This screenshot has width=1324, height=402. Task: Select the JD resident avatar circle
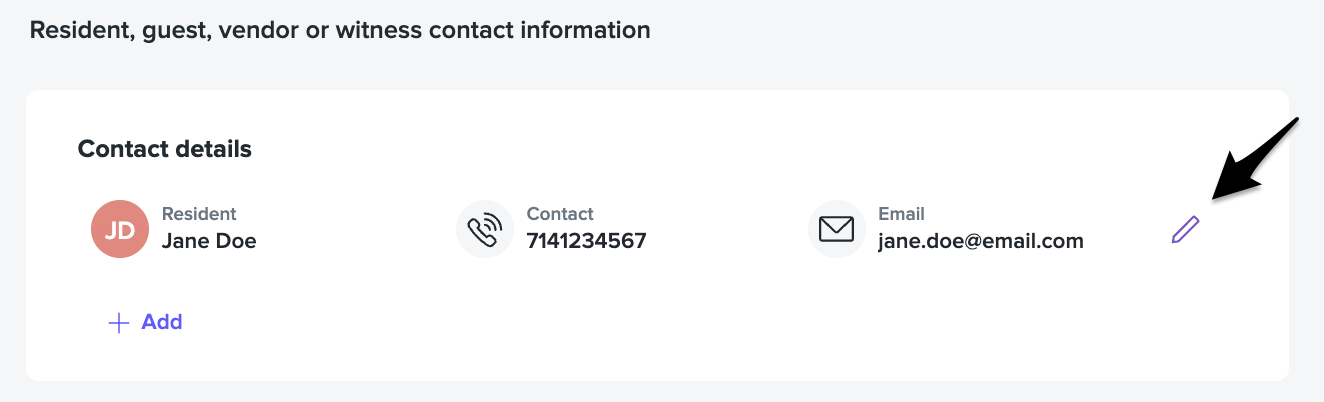(120, 230)
